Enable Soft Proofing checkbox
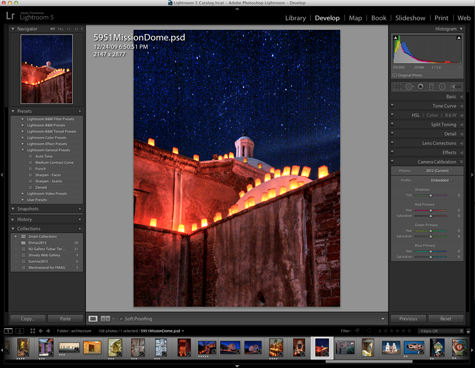 (121, 319)
